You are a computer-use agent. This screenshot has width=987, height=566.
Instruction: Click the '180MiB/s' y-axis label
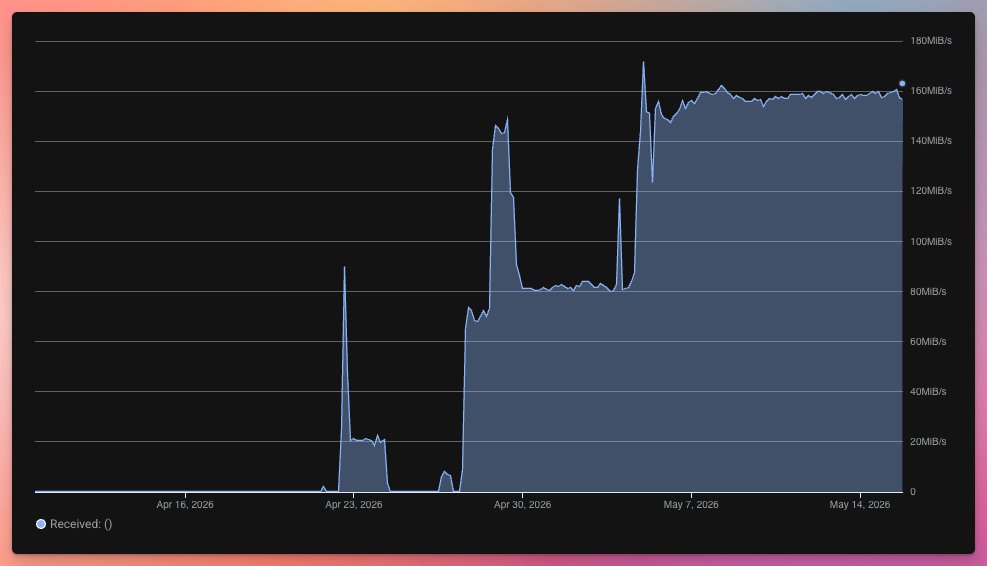click(x=931, y=40)
